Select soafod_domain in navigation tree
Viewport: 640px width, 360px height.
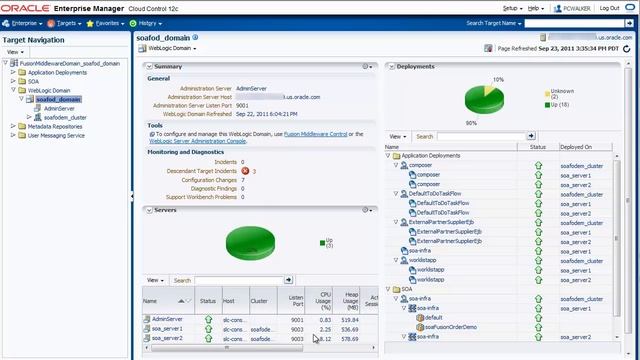tap(58, 100)
